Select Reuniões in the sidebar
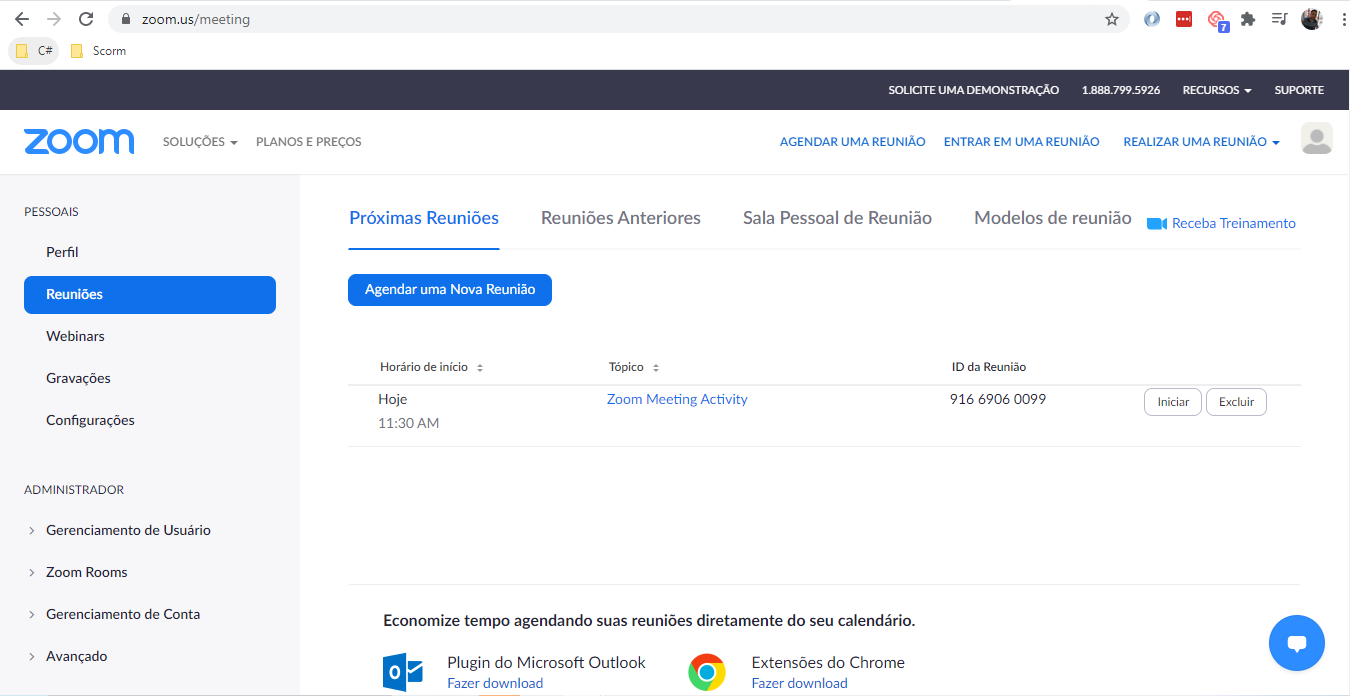This screenshot has height=696, width=1350. (x=150, y=294)
